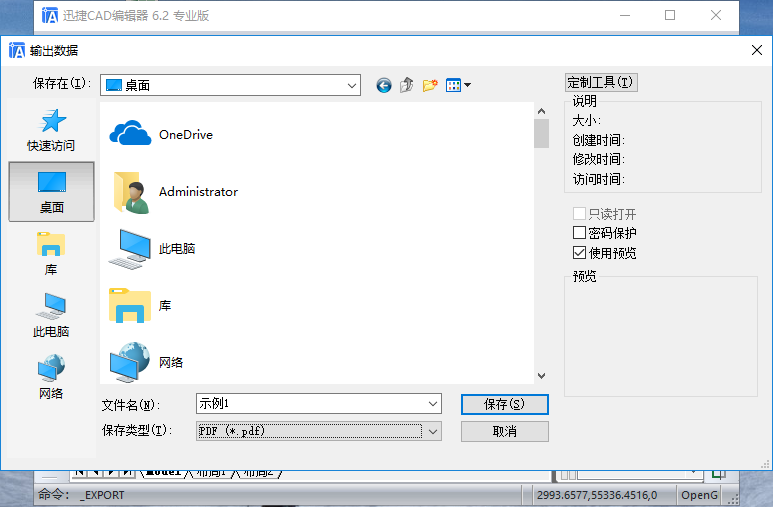Click the 取消 button
The height and width of the screenshot is (507, 773).
505,432
